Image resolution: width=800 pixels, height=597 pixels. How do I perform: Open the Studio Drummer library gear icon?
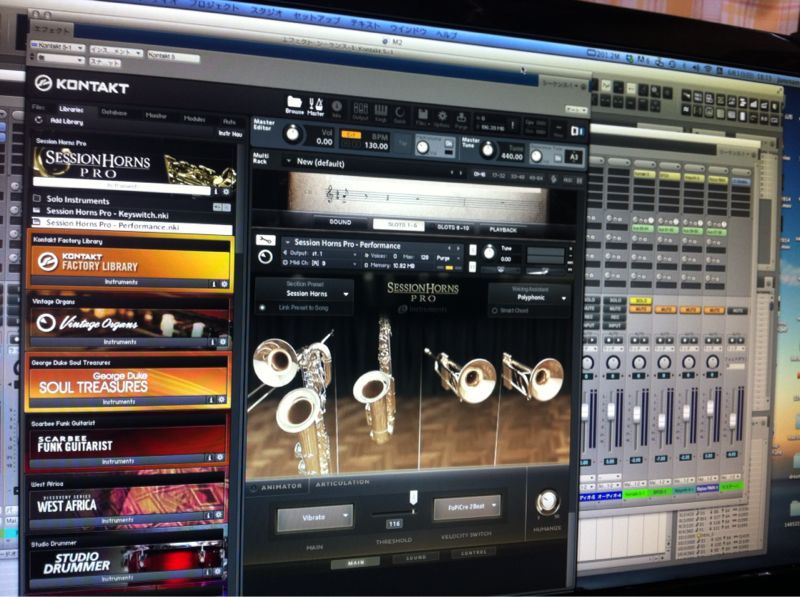tap(218, 571)
